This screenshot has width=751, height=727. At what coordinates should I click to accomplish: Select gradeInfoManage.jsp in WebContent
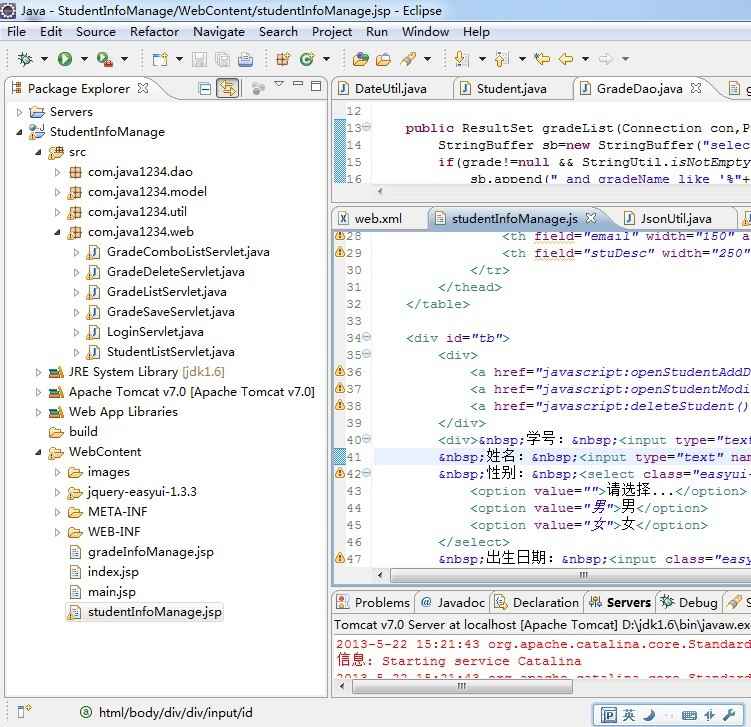pos(150,552)
